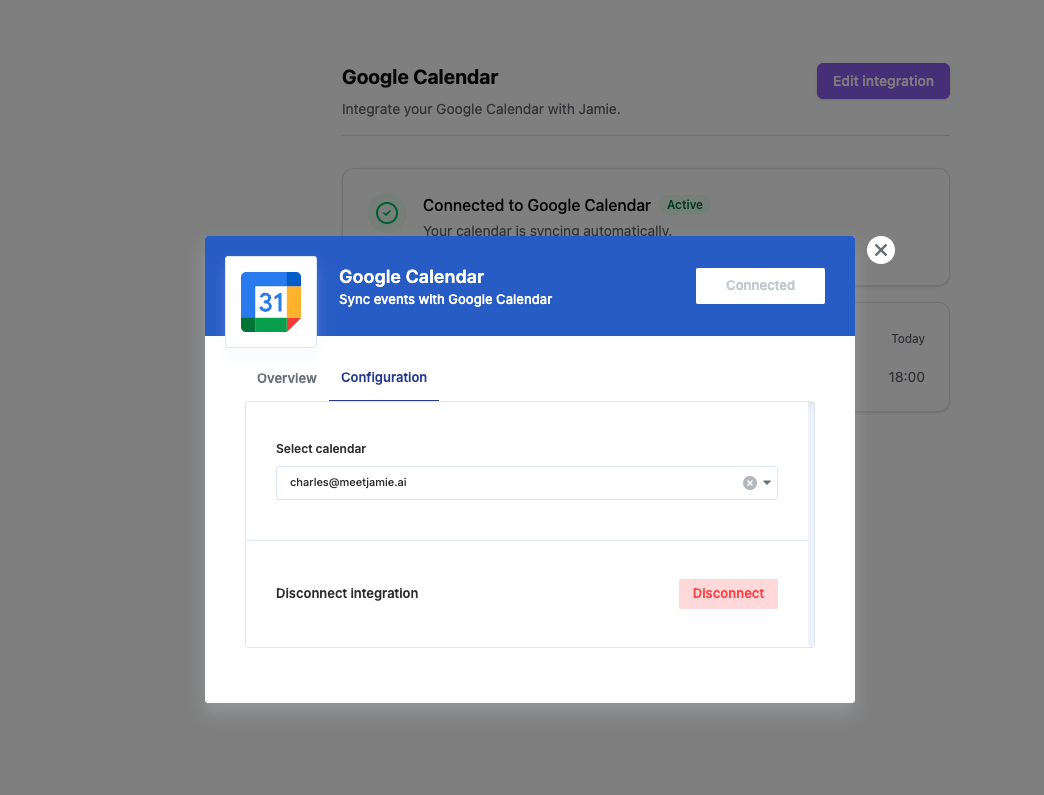The width and height of the screenshot is (1044, 795).
Task: Click the Select calendar label
Action: click(x=321, y=449)
